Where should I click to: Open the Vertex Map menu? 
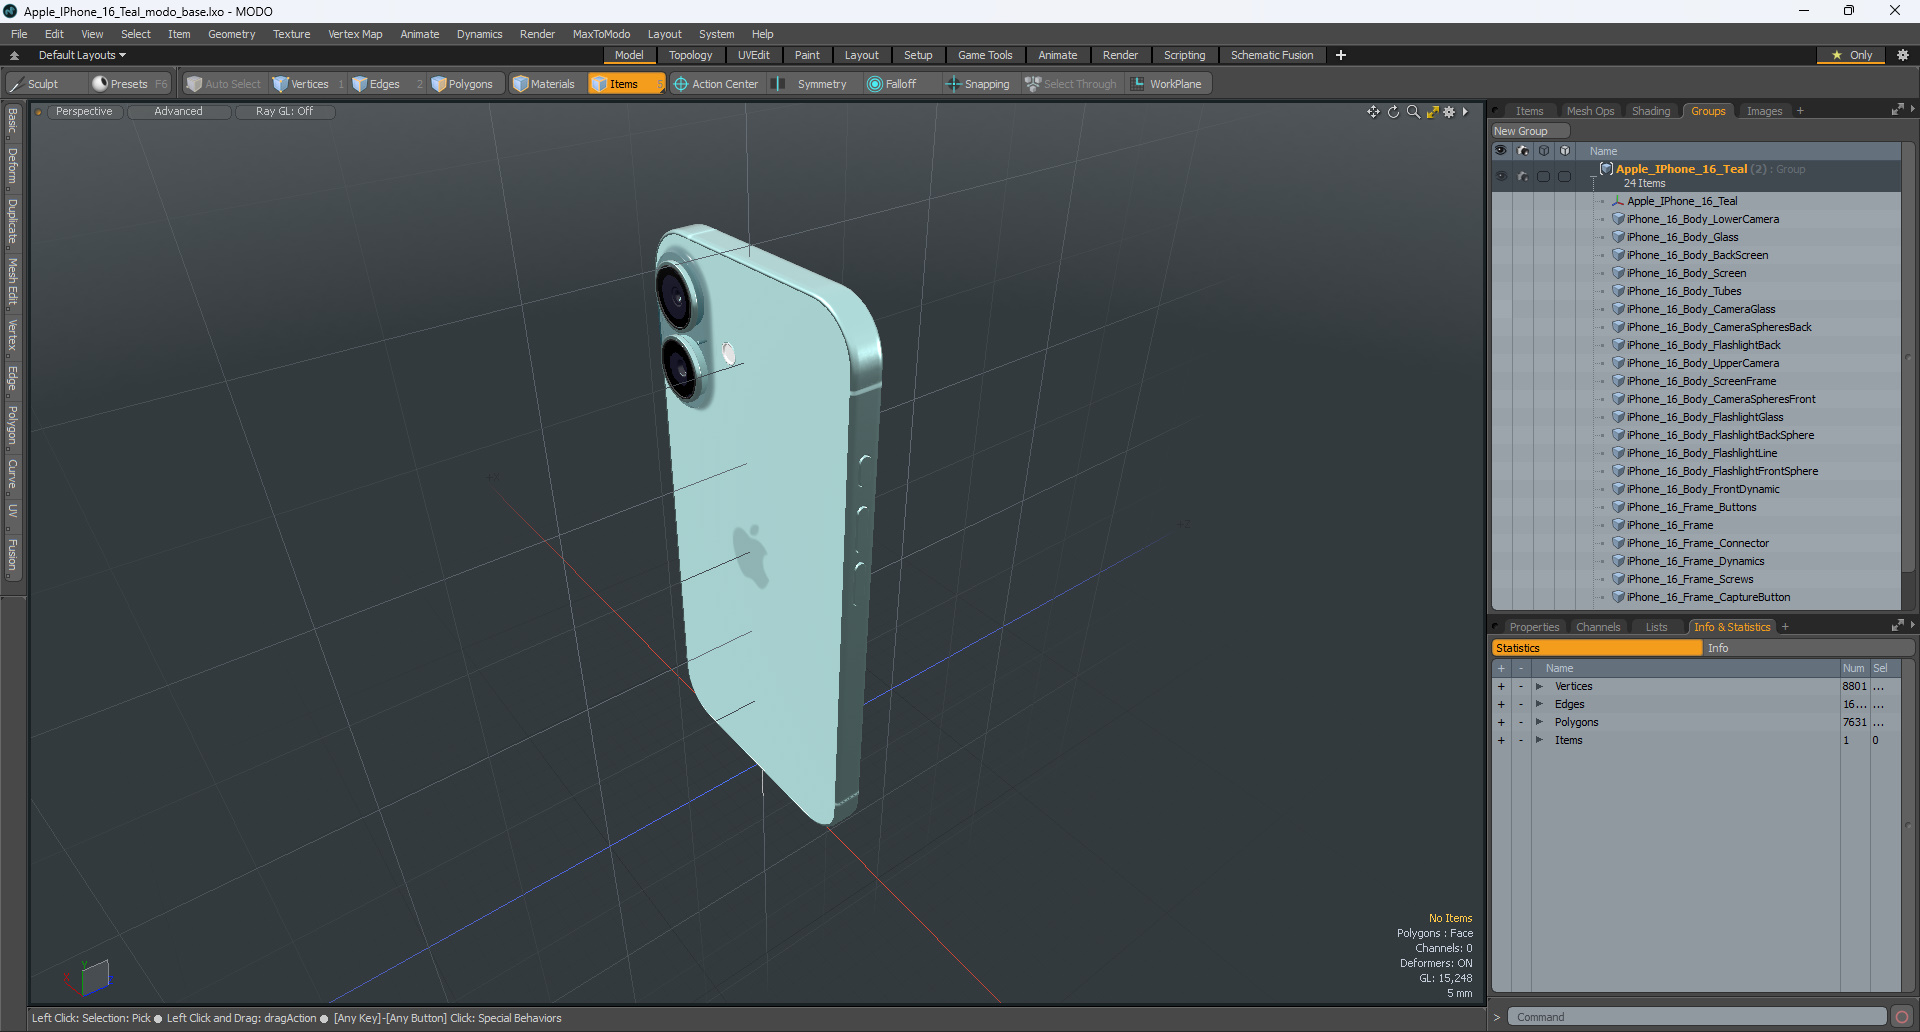[x=355, y=34]
